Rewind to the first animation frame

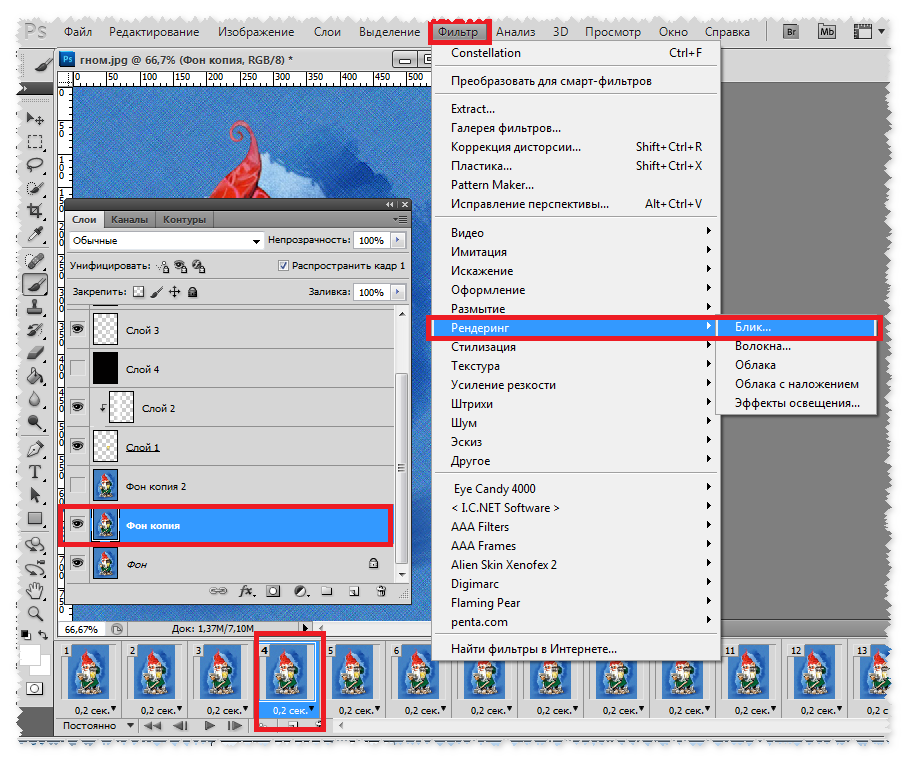tap(152, 726)
